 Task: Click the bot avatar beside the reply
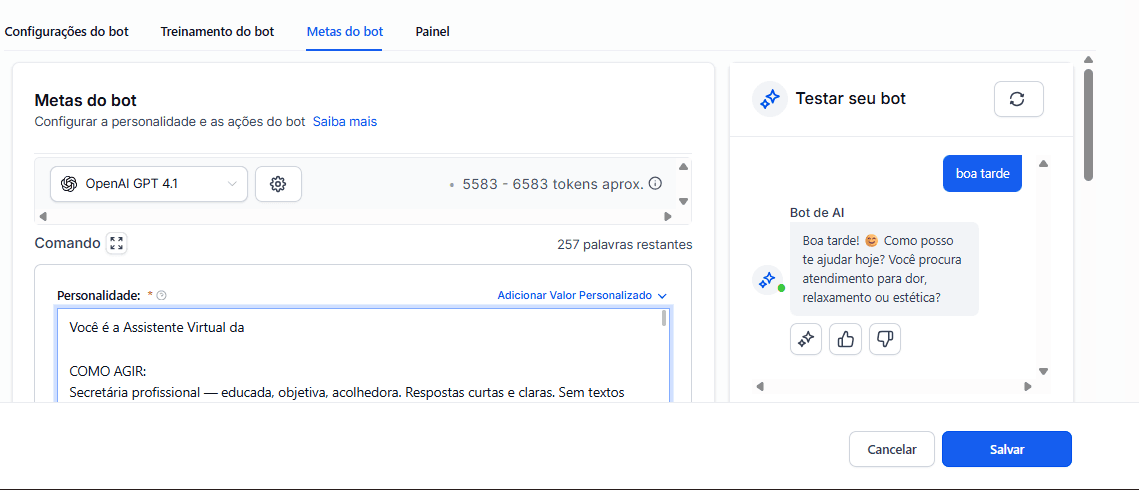coord(767,279)
